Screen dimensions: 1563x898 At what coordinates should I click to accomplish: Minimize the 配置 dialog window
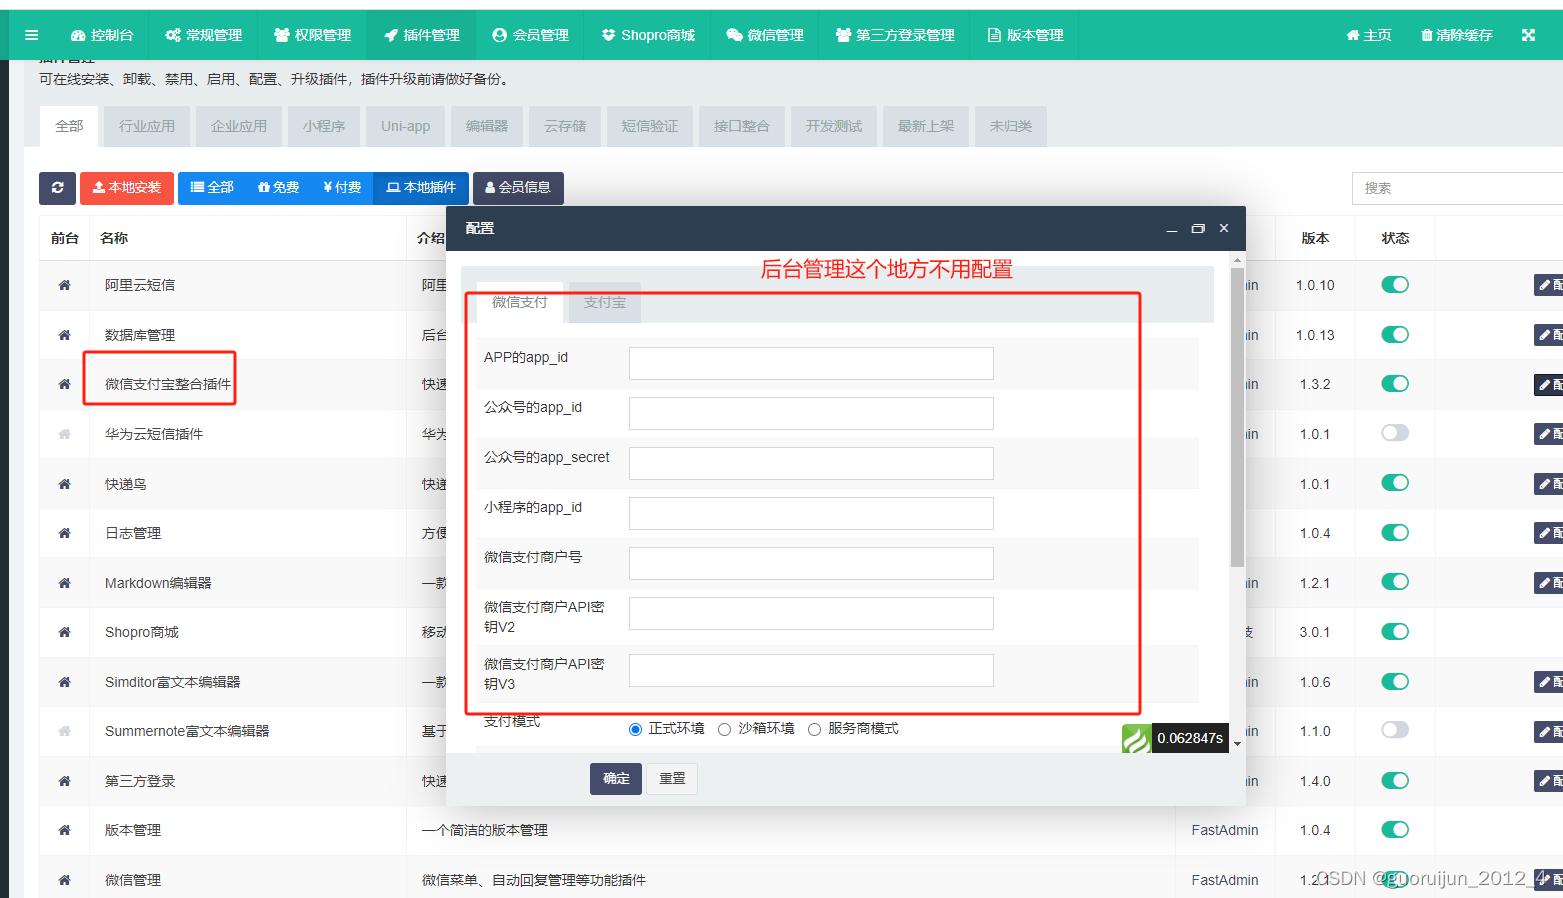1172,229
